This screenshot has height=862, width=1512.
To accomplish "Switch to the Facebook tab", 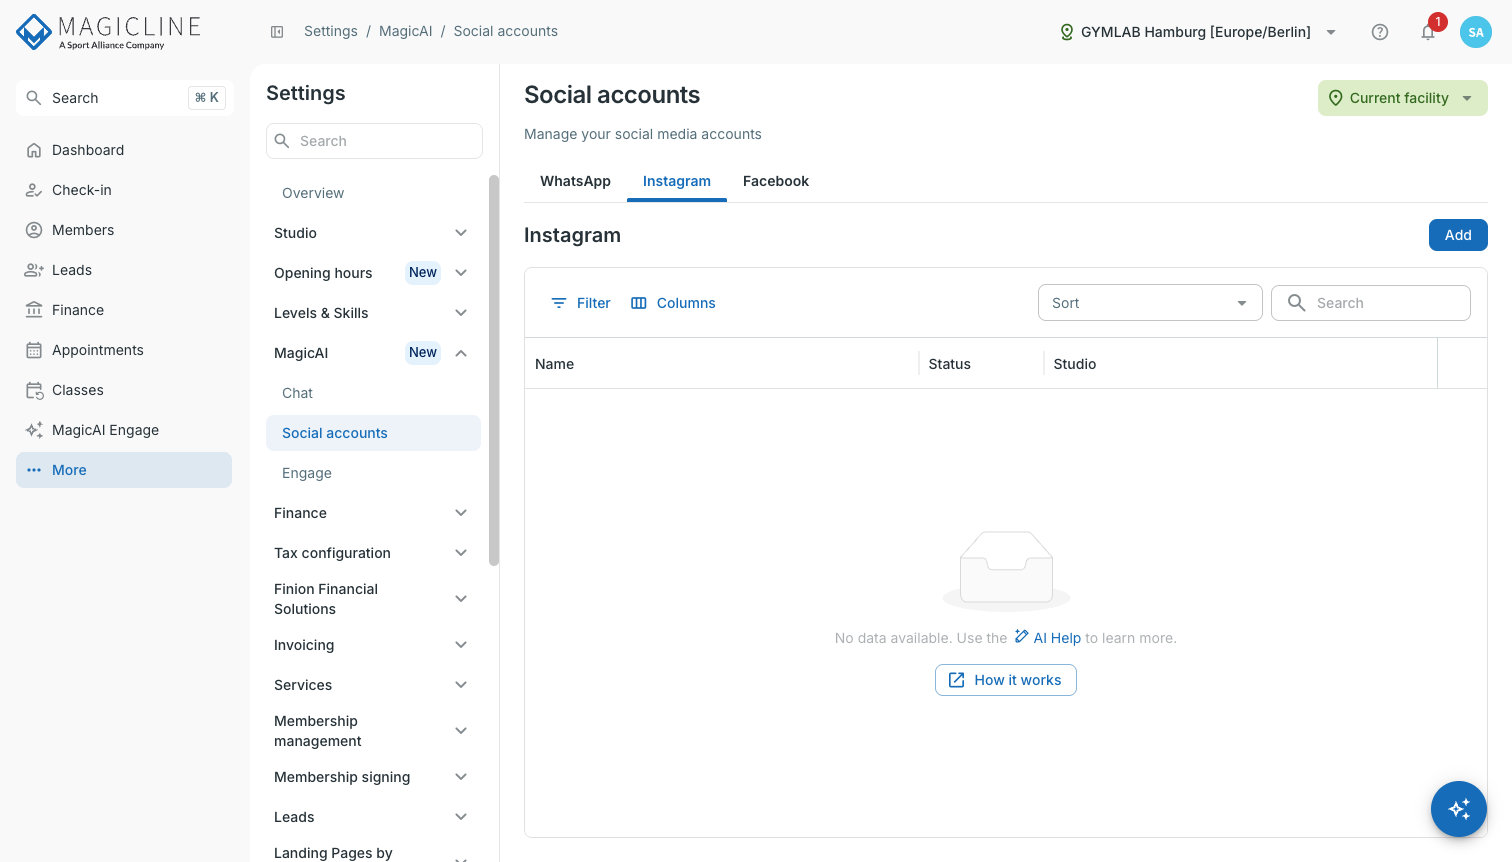I will pyautogui.click(x=776, y=181).
